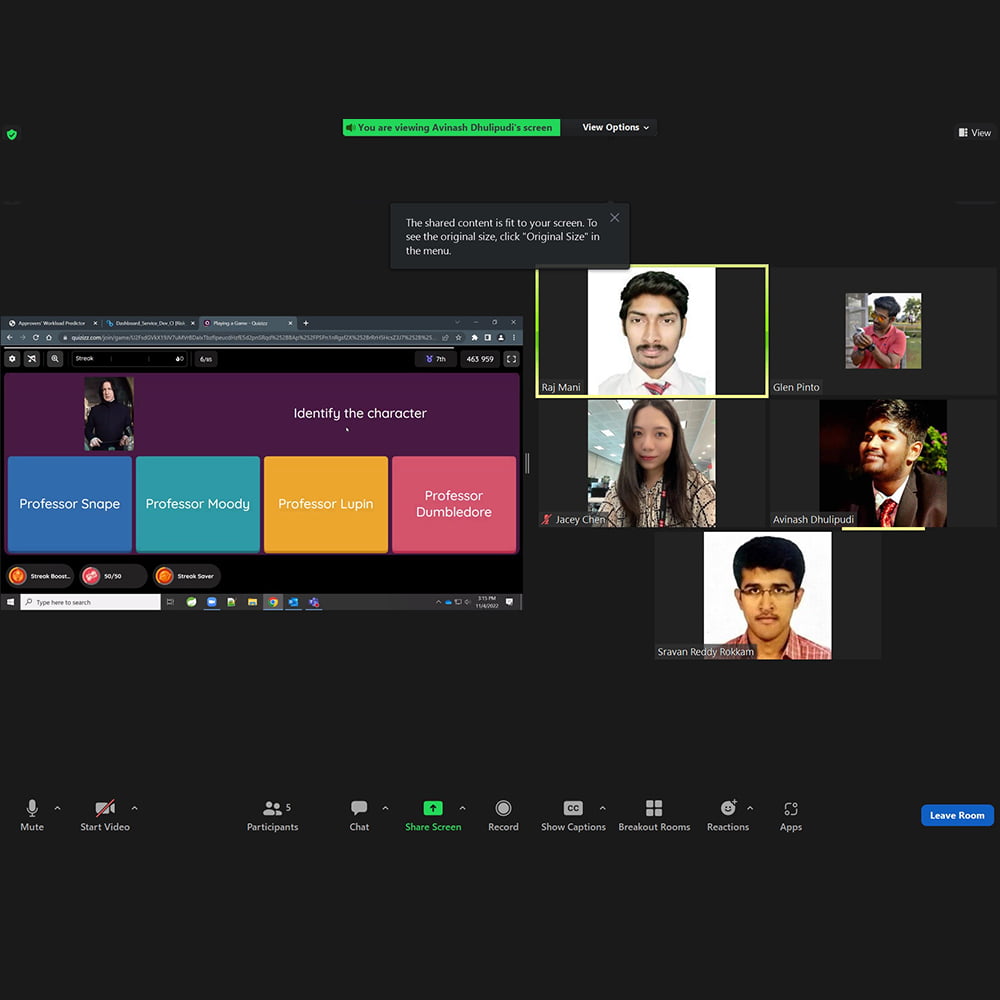Screen dimensions: 1000x1000
Task: Close the shared content size notification
Action: (x=614, y=218)
